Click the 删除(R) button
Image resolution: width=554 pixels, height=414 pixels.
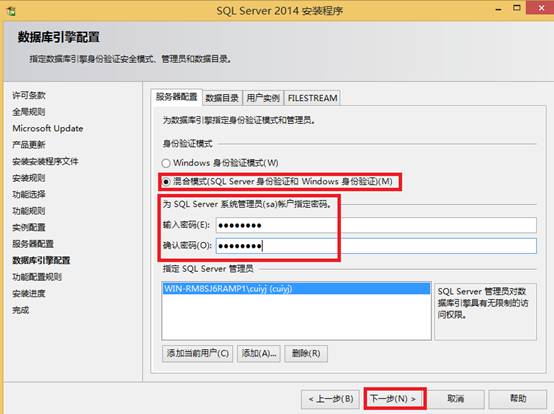pos(306,354)
